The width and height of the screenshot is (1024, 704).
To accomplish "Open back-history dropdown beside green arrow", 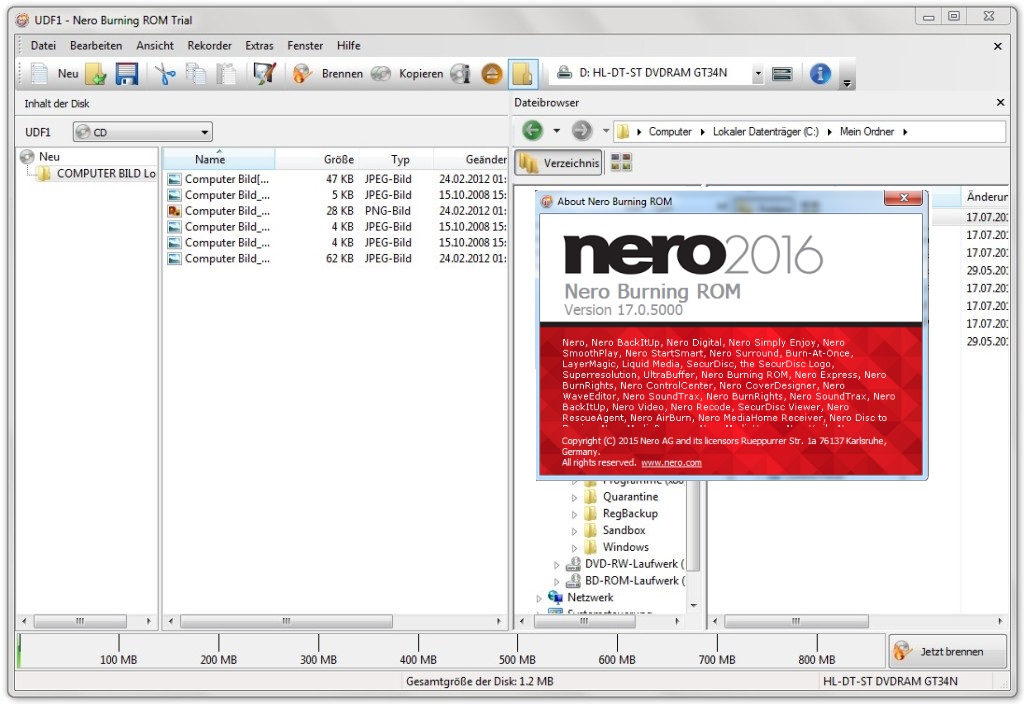I will click(556, 131).
